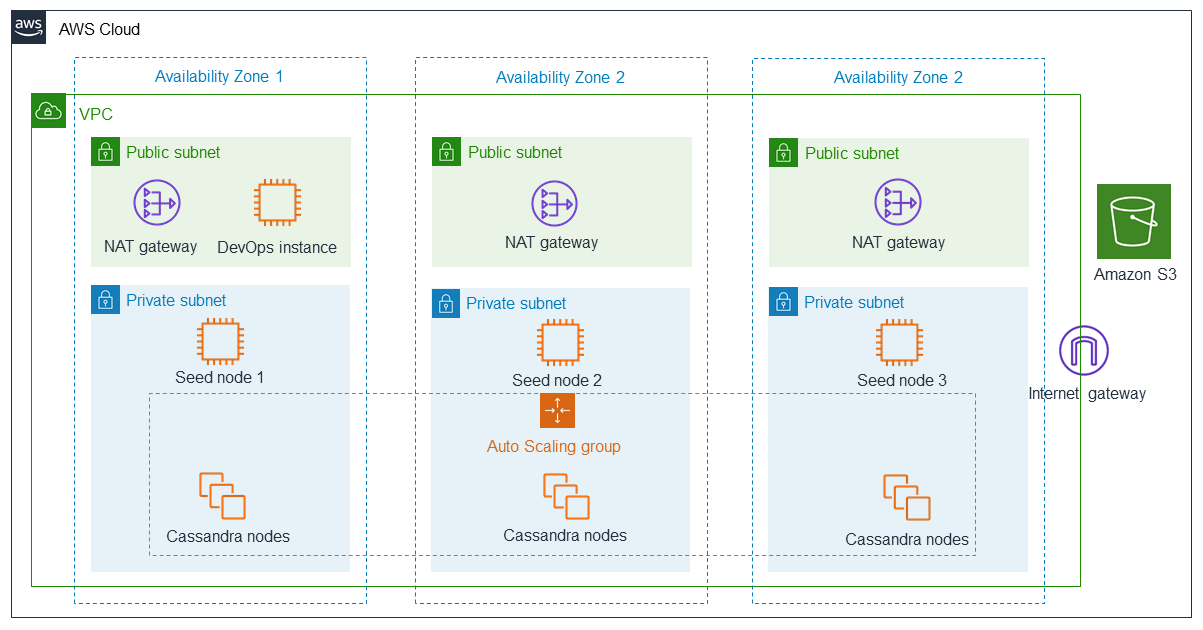This screenshot has height=630, width=1203.
Task: Click lock icon of Private subnet with Seed node 1
Action: [x=105, y=299]
